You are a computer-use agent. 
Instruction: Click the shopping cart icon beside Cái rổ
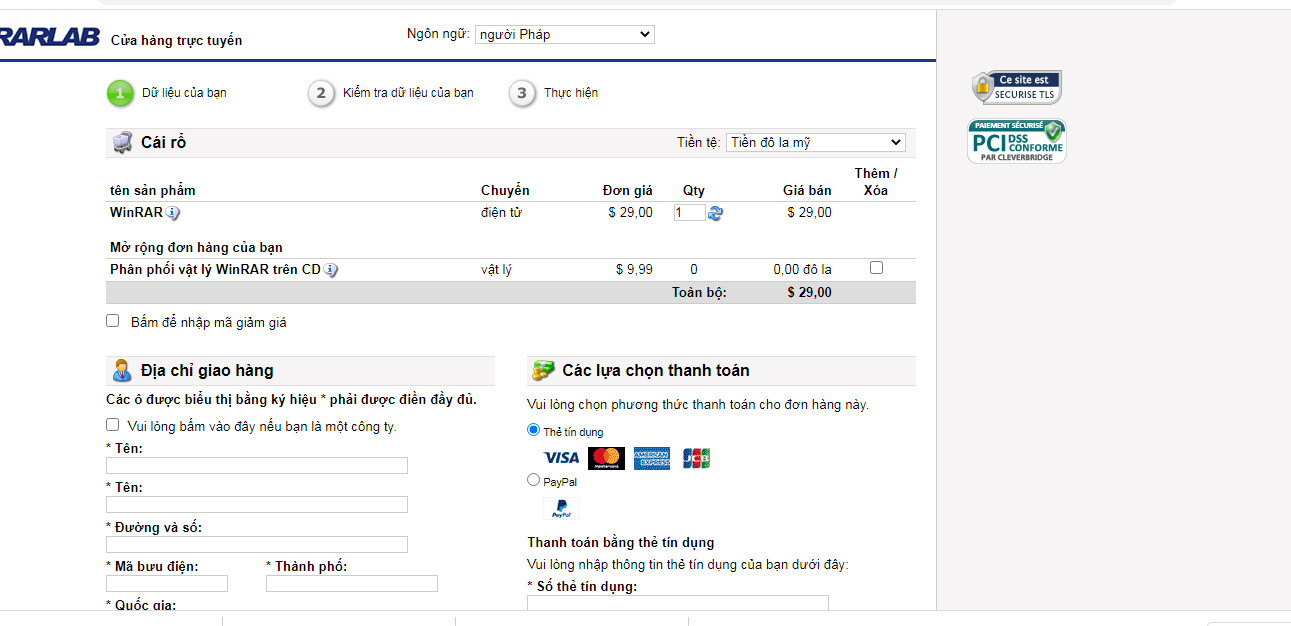[x=122, y=142]
